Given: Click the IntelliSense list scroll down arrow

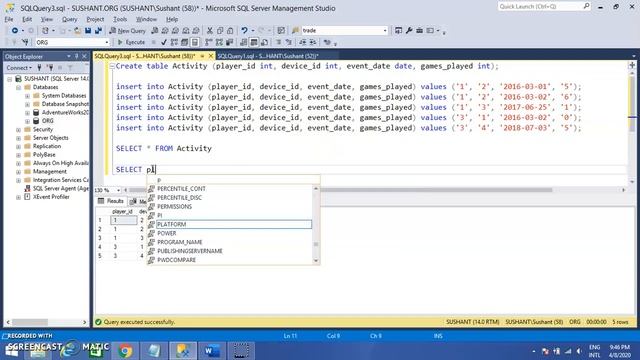Looking at the screenshot, I should point(316,260).
